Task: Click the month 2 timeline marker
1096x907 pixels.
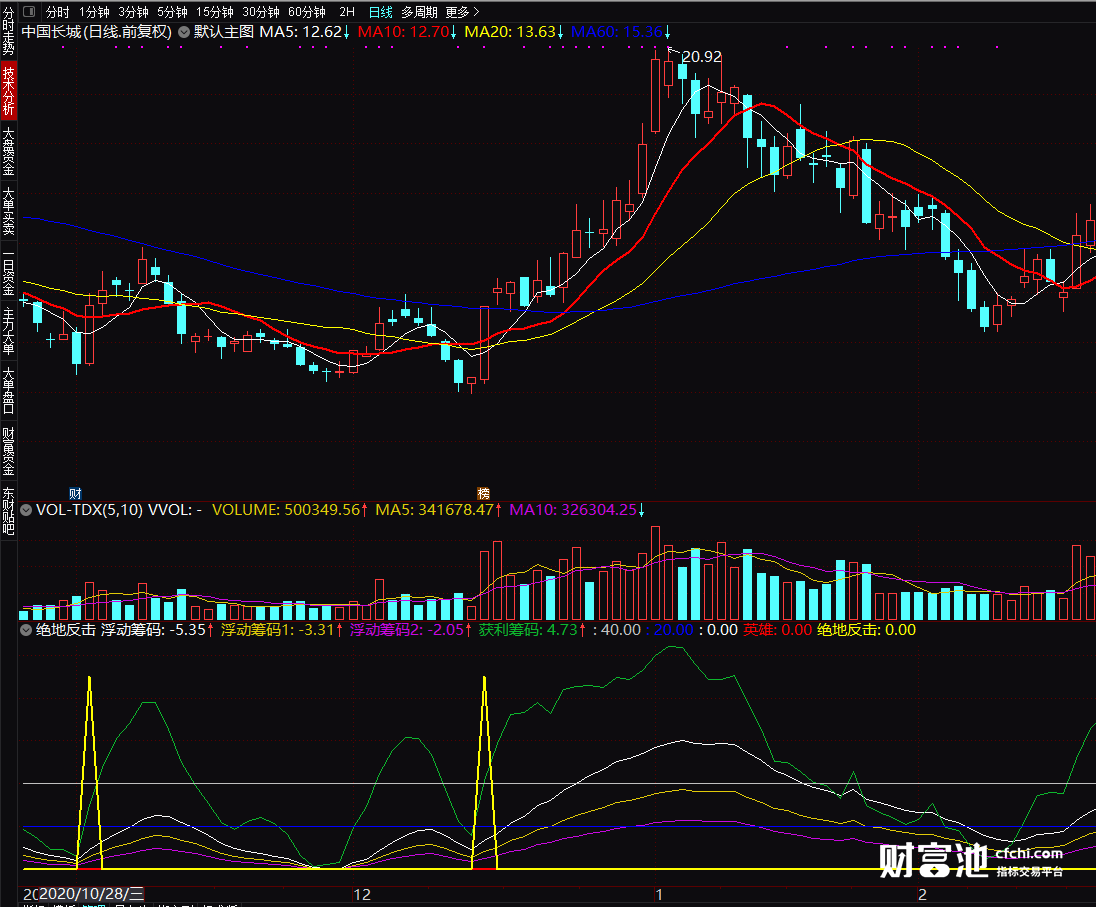Action: coord(922,894)
